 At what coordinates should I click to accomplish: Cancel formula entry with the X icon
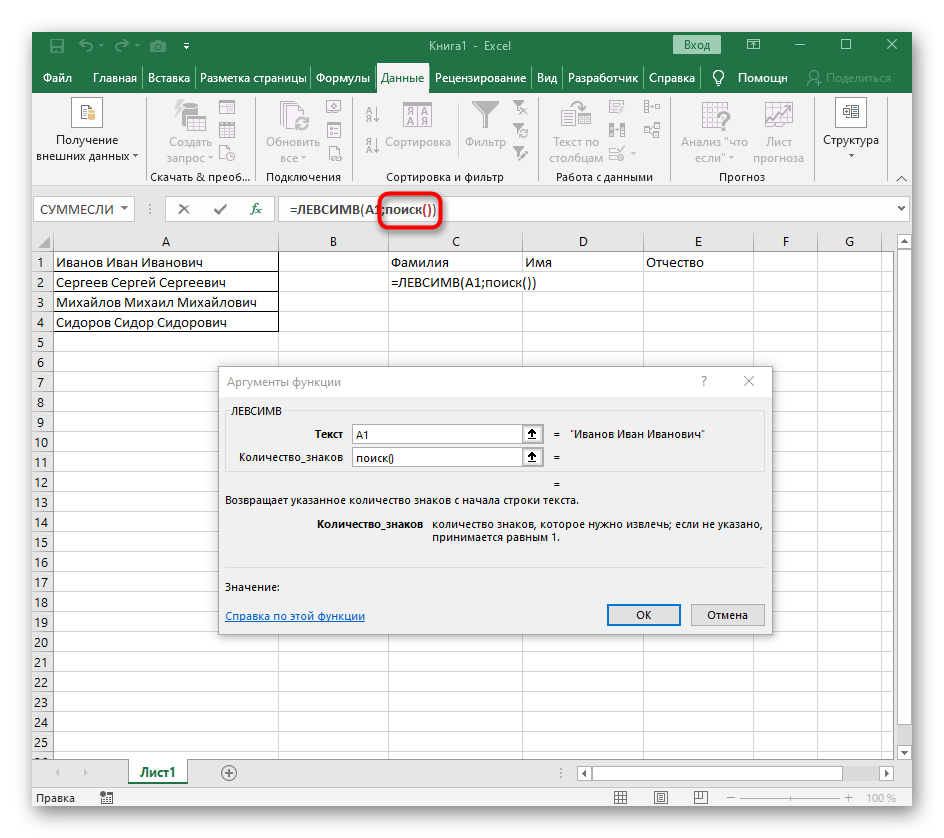click(184, 209)
